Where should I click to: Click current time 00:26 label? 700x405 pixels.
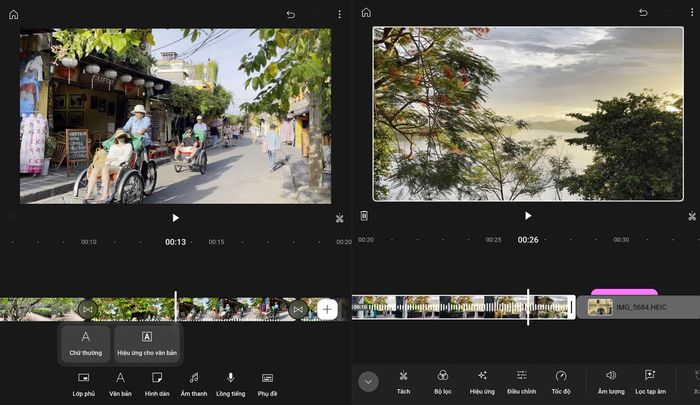(x=528, y=240)
